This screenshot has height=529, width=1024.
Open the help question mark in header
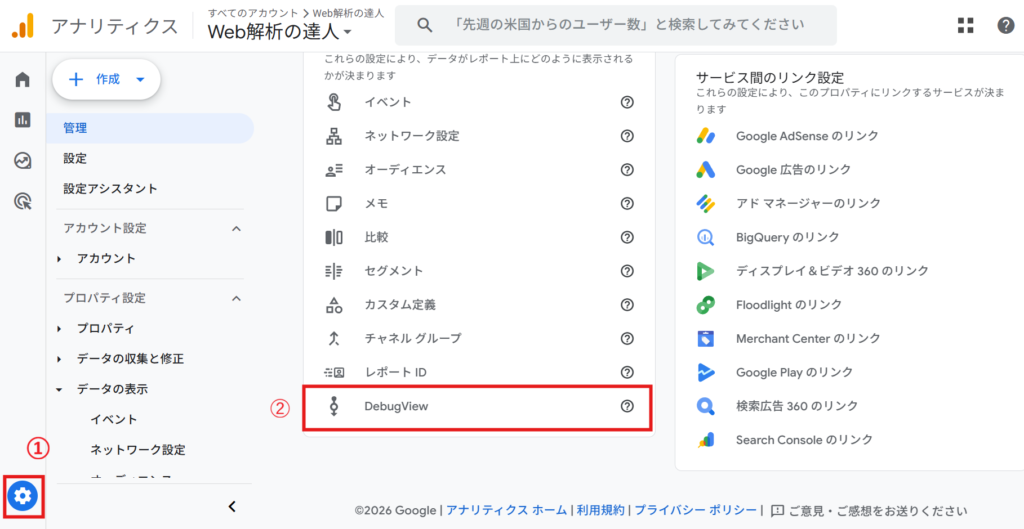[x=1006, y=25]
